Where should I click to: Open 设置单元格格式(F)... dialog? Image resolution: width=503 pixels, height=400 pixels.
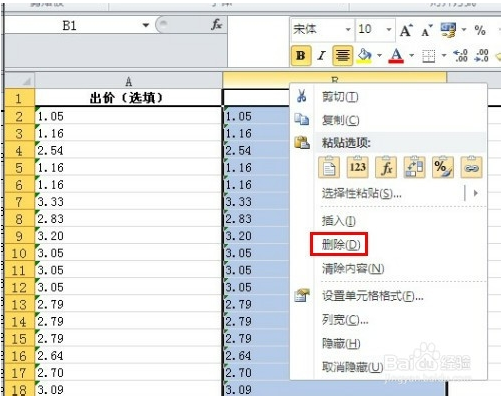tap(372, 296)
